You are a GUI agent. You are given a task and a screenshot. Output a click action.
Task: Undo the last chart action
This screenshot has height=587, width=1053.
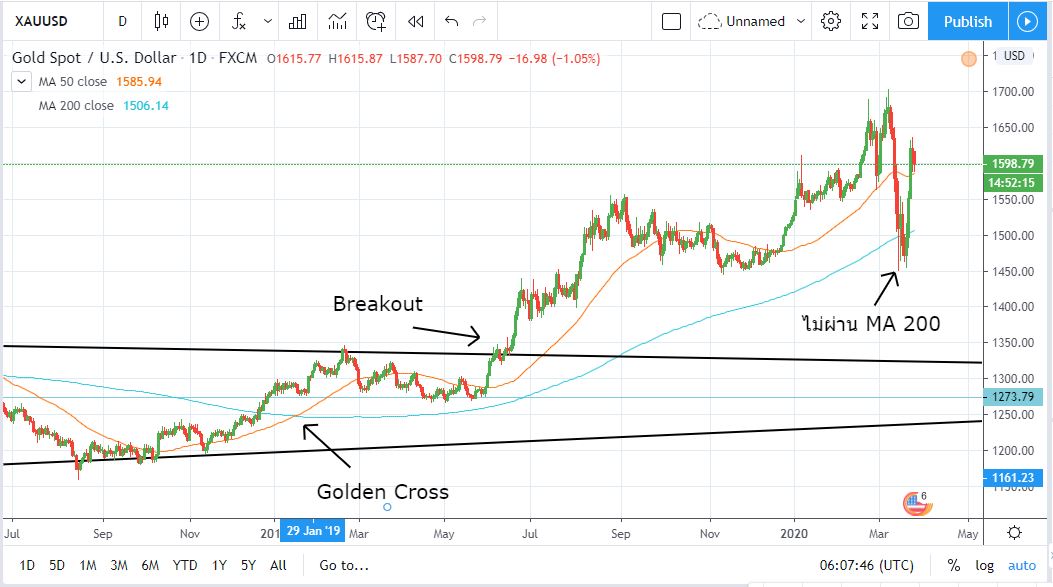tap(451, 21)
